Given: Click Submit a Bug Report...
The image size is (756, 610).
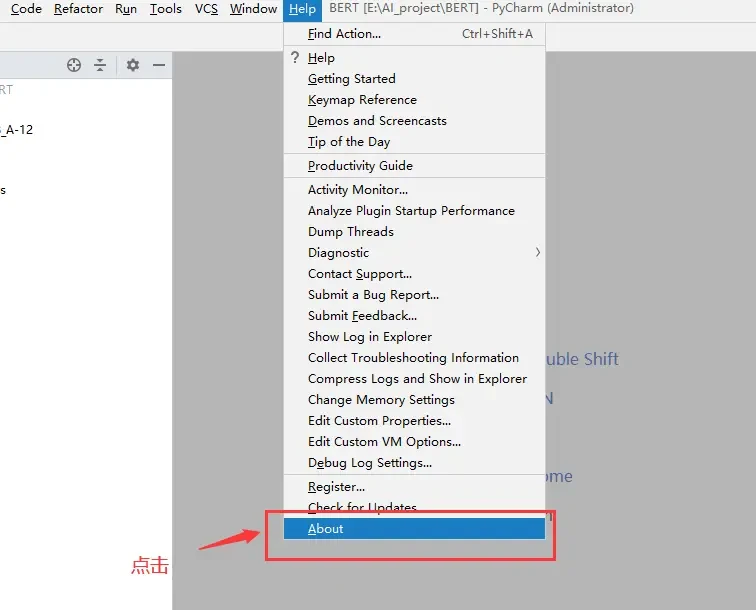Looking at the screenshot, I should [x=373, y=295].
